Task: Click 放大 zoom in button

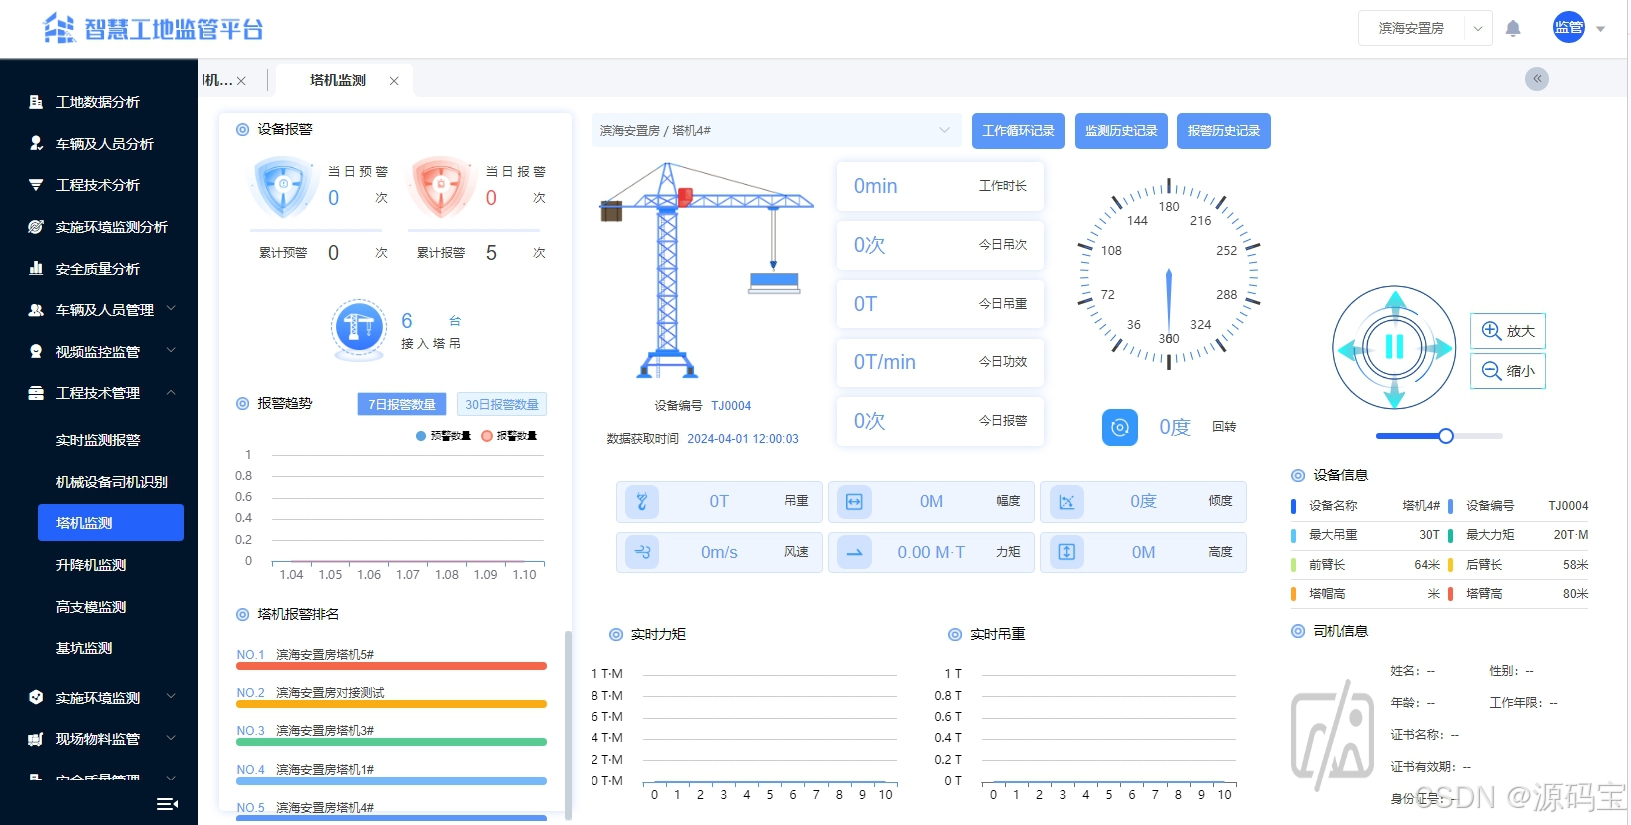Action: pos(1508,331)
